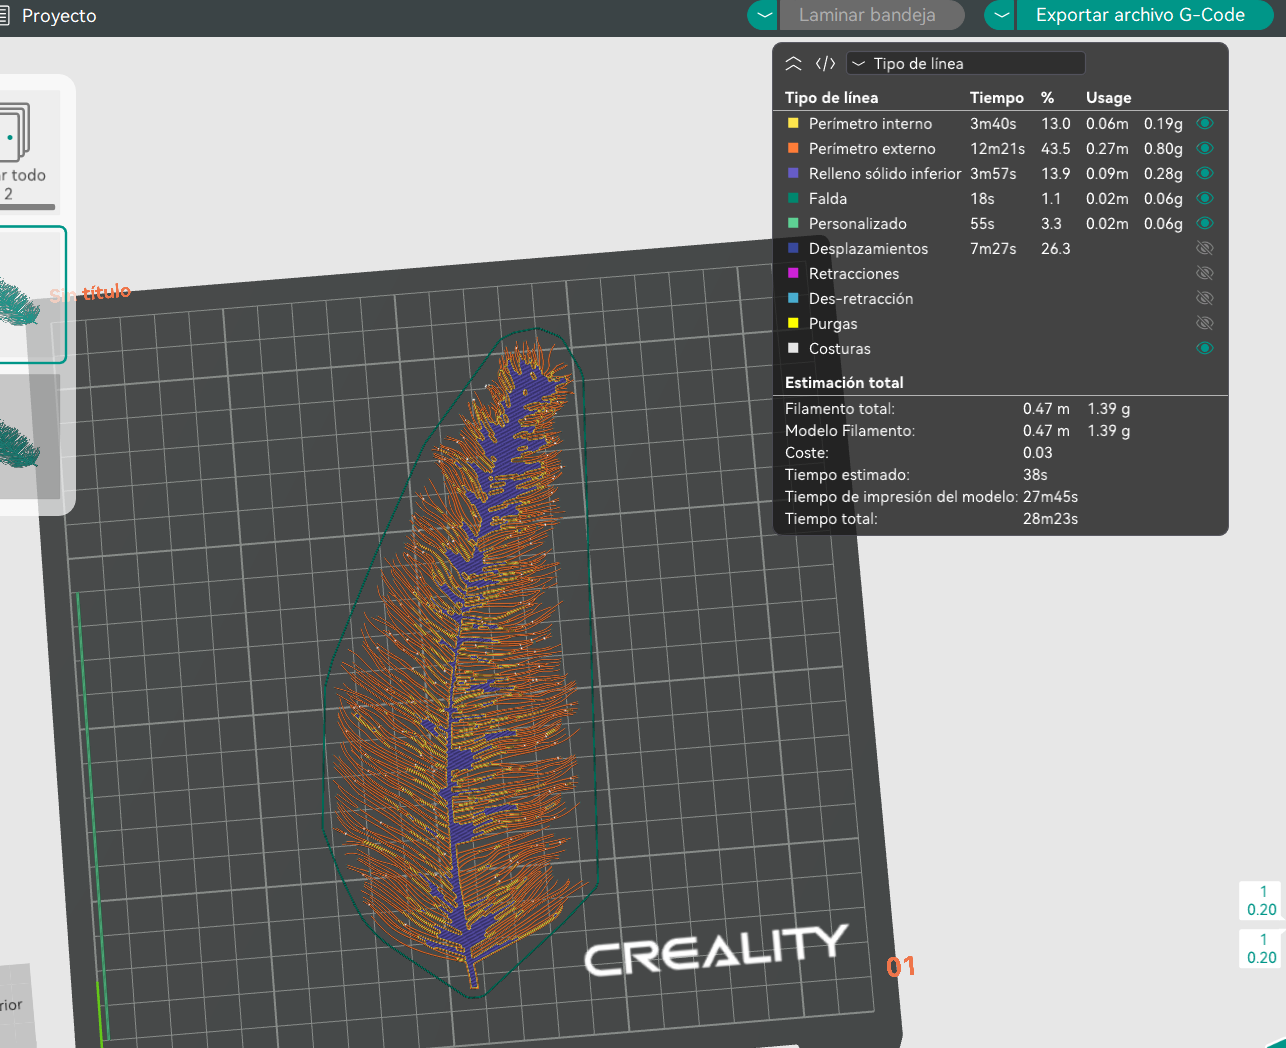This screenshot has height=1048, width=1286.
Task: Hide Falda skirt lines
Action: click(1205, 199)
